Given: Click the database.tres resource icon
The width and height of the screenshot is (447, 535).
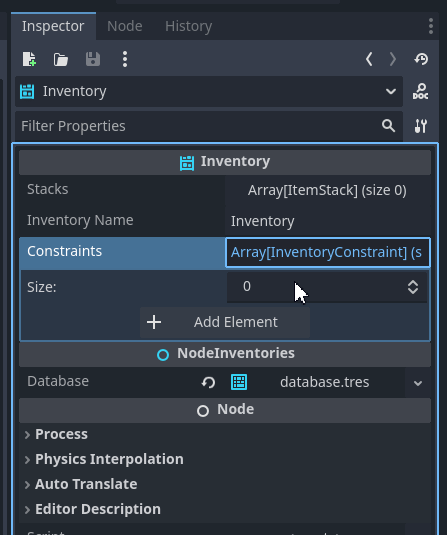Looking at the screenshot, I should (x=239, y=382).
